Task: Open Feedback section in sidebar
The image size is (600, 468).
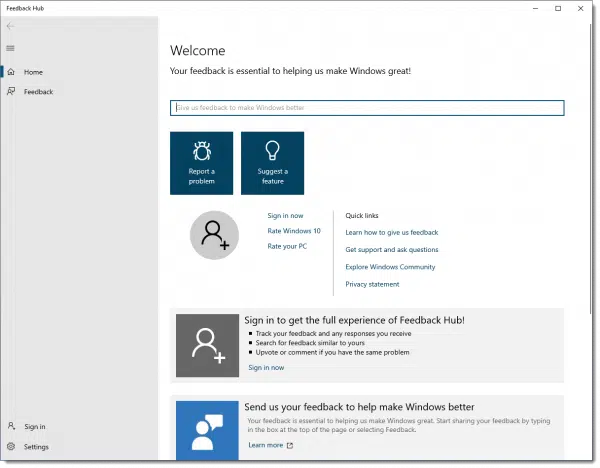Action: (38, 92)
